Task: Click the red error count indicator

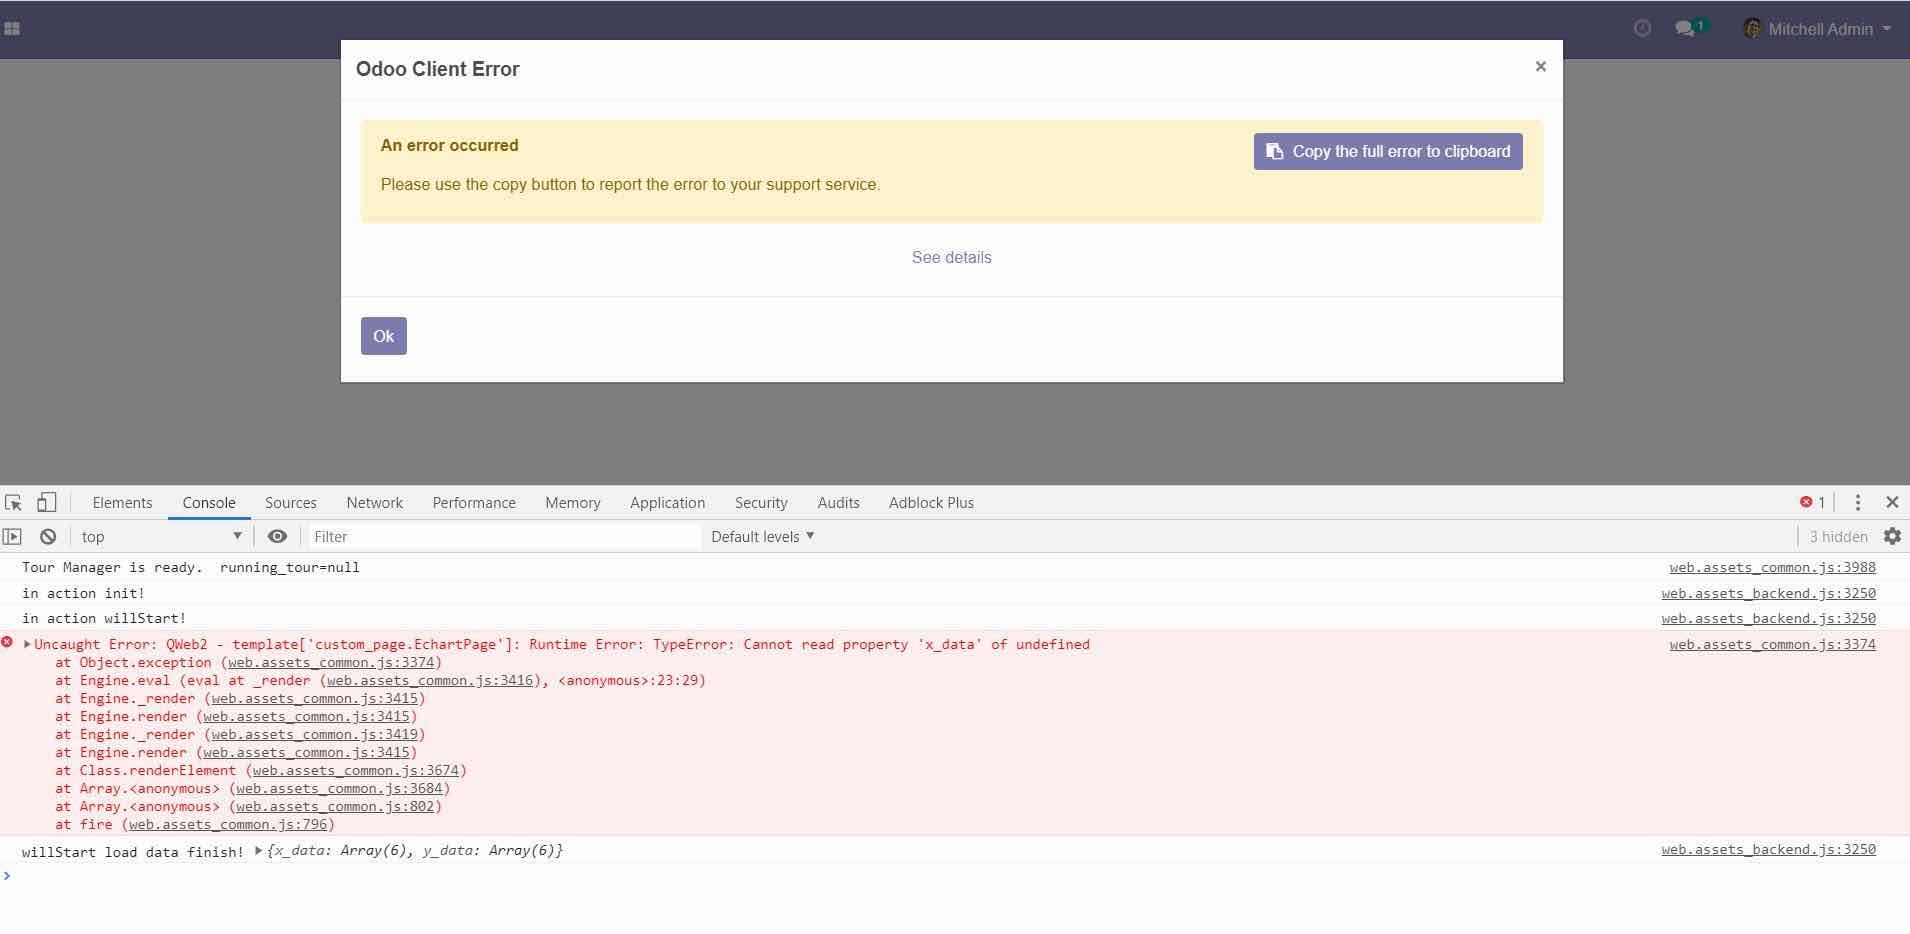Action: pyautogui.click(x=1812, y=503)
